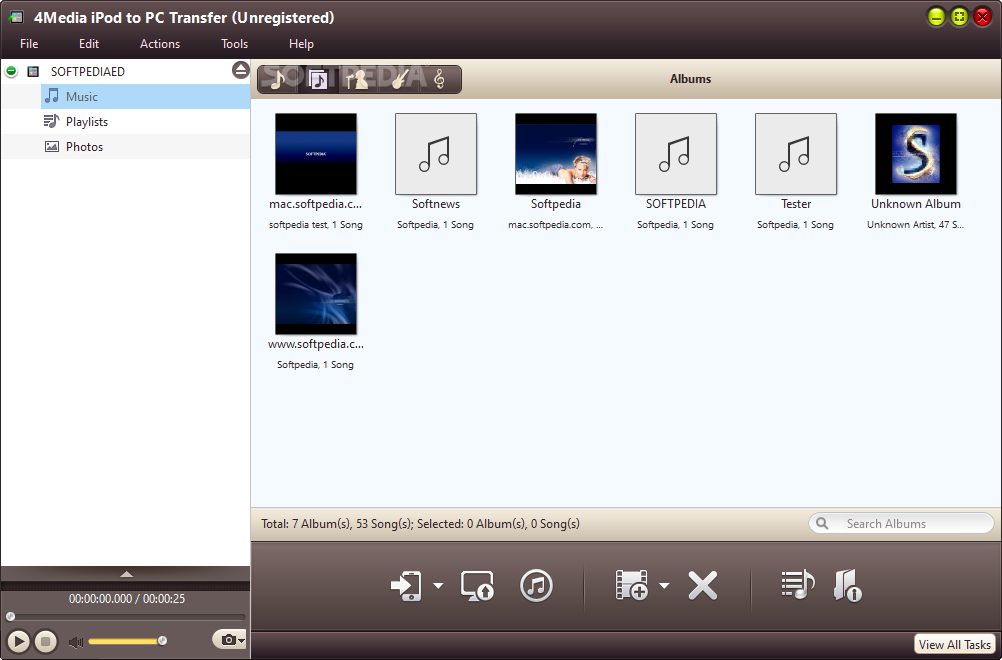Adjust the yellow volume slider
1002x660 pixels.
(127, 641)
